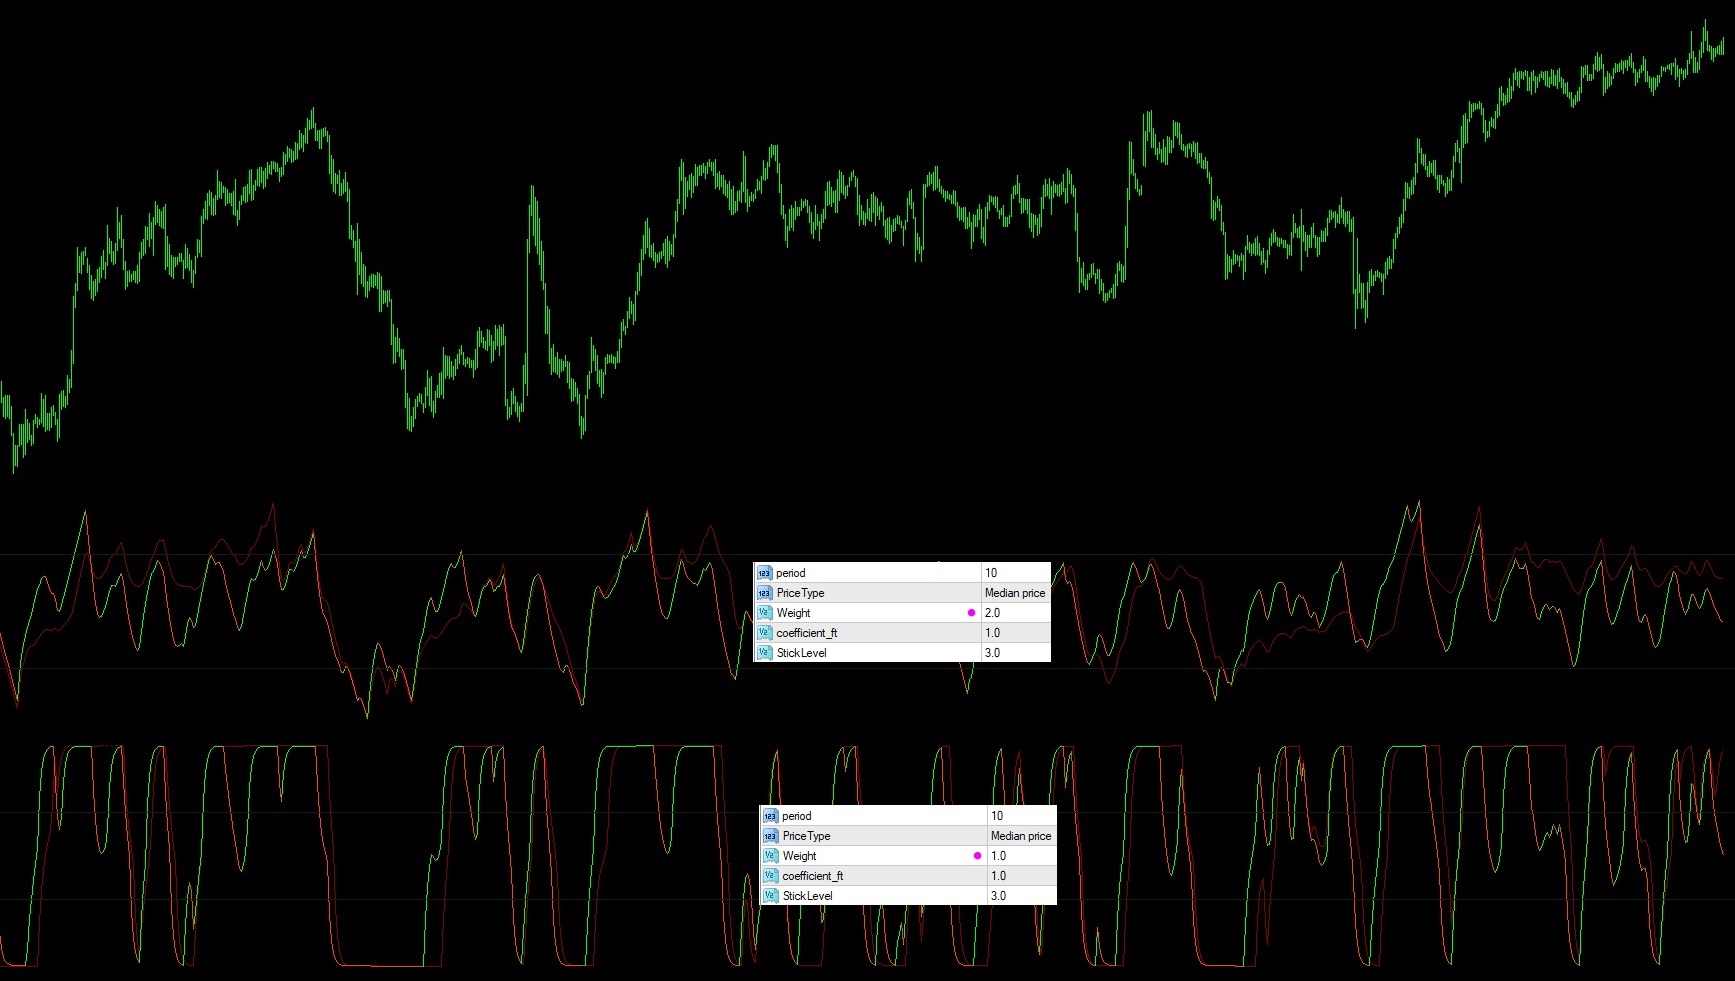
Task: Select the "period" label in upper table
Action: click(x=791, y=573)
